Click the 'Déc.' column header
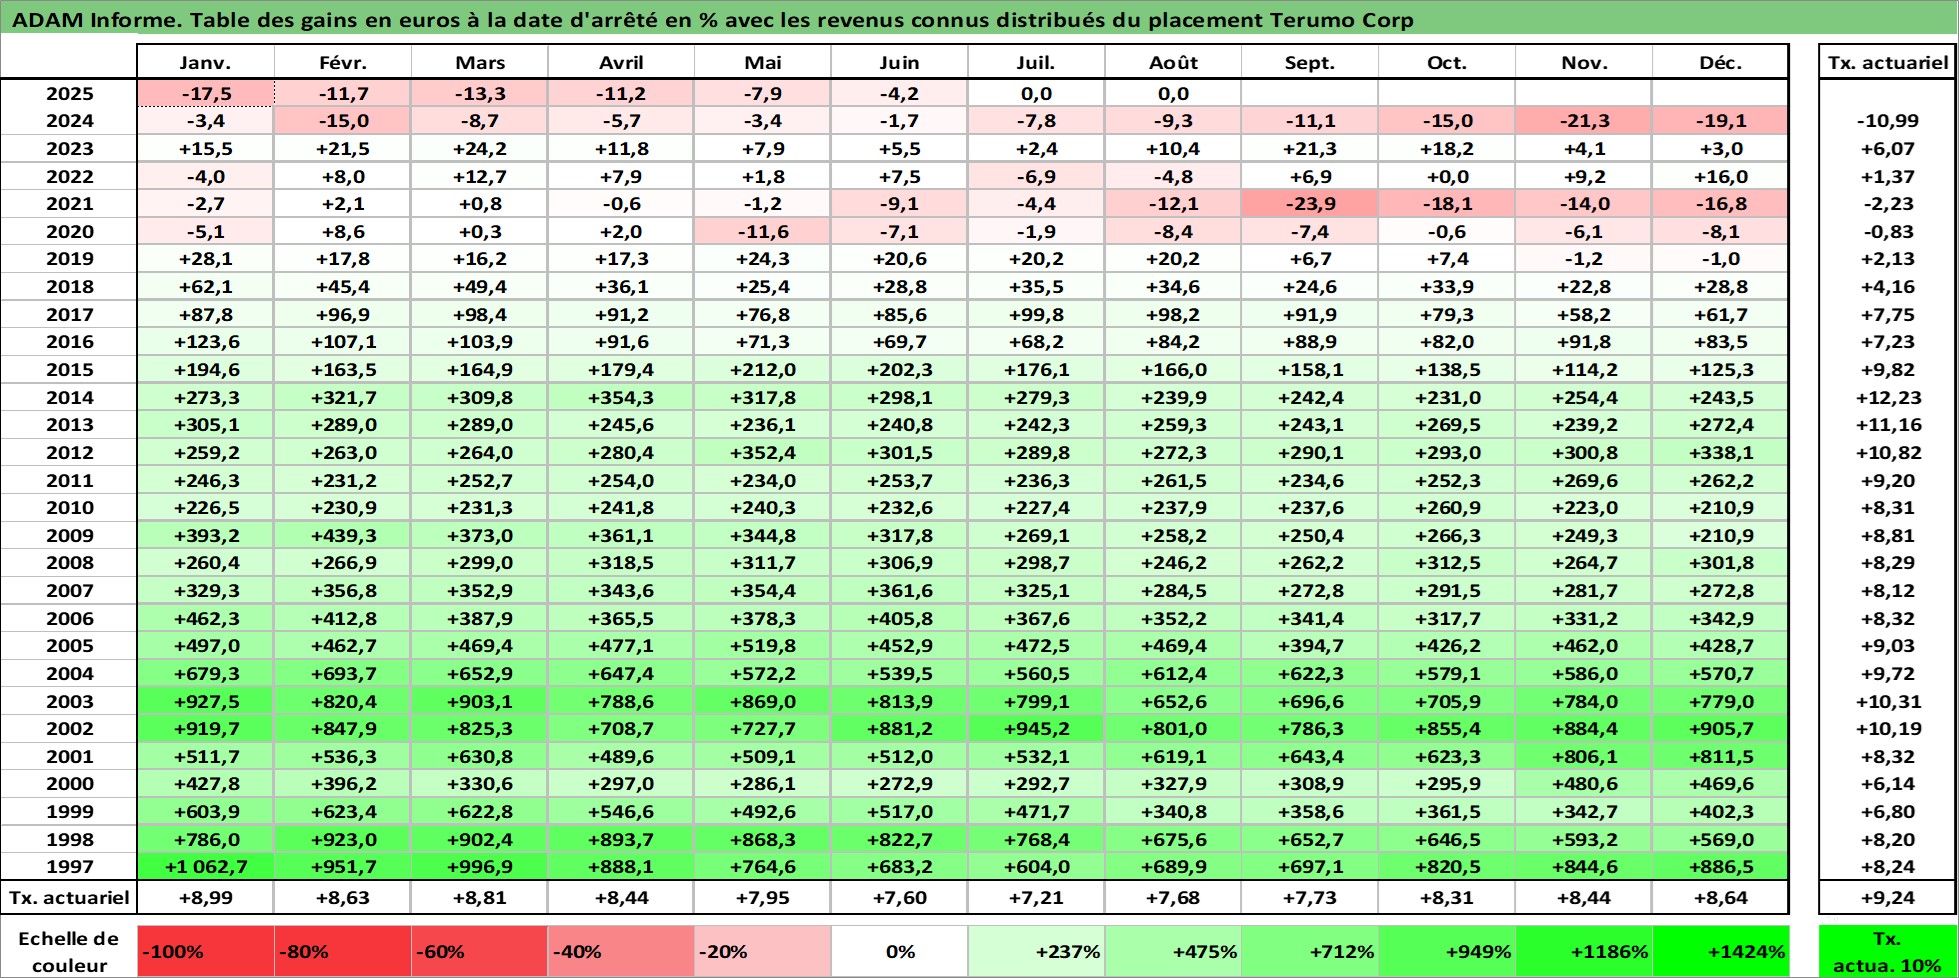 click(1720, 62)
